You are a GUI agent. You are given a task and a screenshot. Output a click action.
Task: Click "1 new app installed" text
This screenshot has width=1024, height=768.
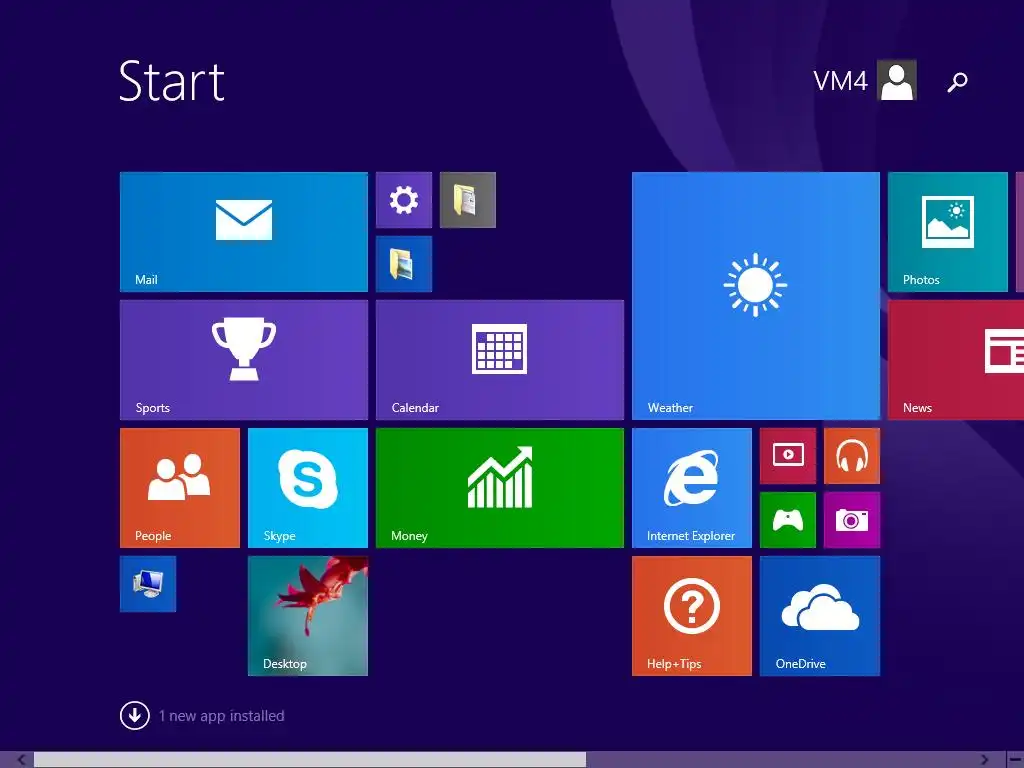(221, 716)
